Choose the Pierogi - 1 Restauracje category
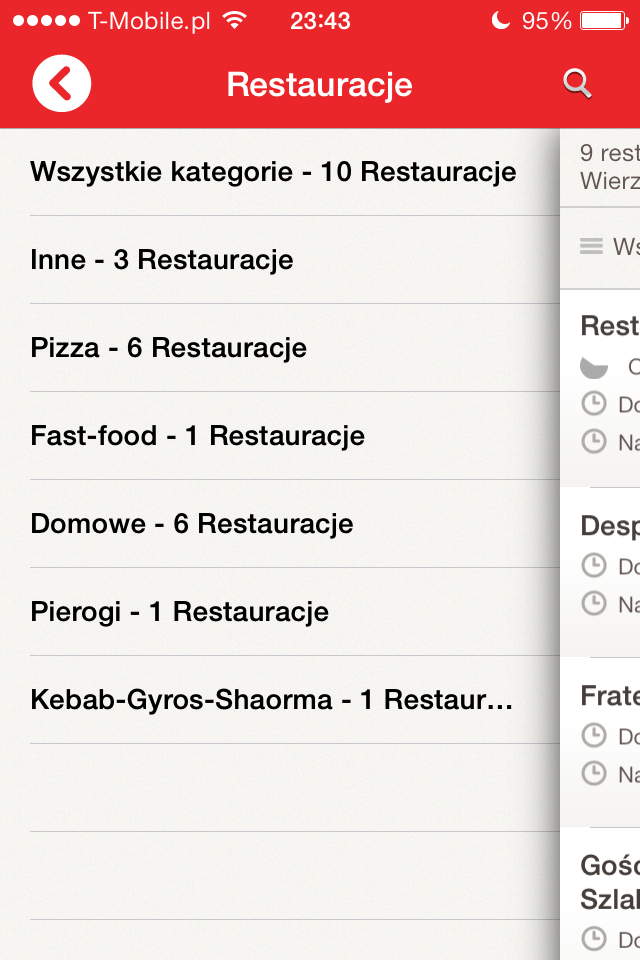 (x=180, y=612)
